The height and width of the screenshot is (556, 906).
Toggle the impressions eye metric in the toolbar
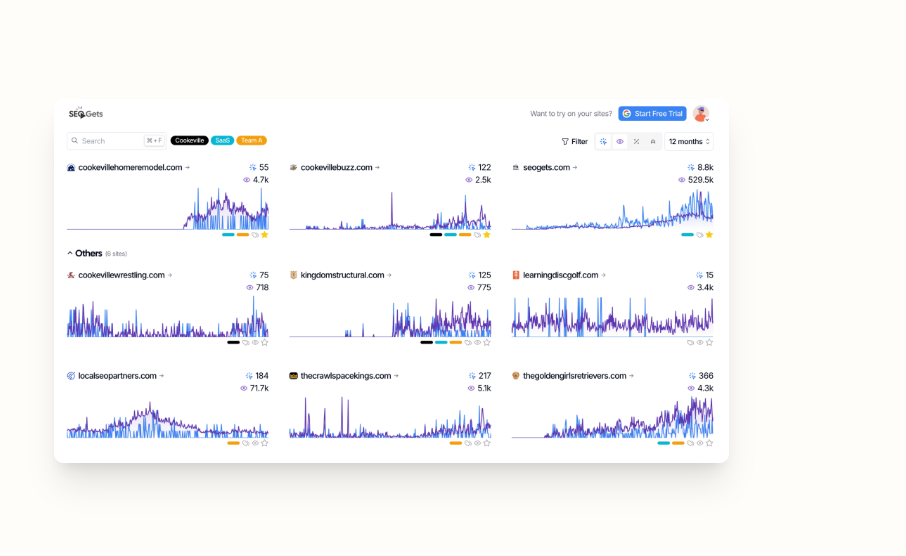pos(620,142)
